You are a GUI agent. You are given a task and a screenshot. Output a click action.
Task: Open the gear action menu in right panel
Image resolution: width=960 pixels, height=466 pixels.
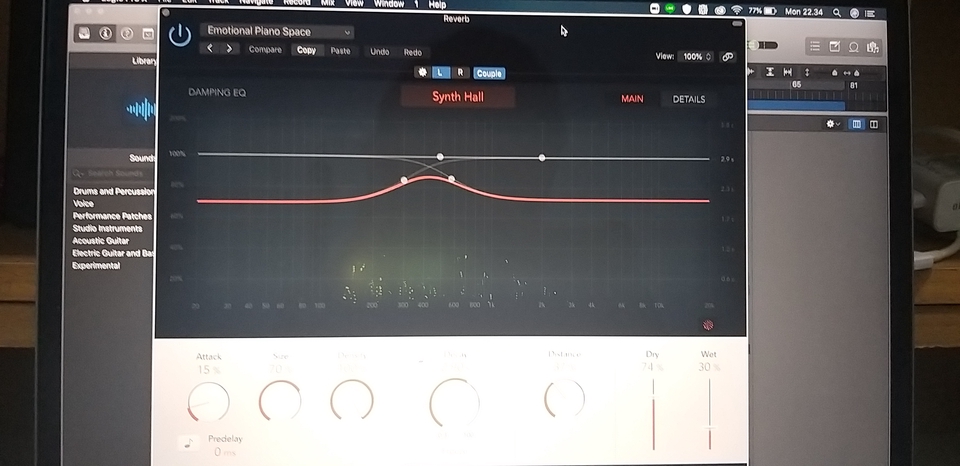tap(833, 124)
